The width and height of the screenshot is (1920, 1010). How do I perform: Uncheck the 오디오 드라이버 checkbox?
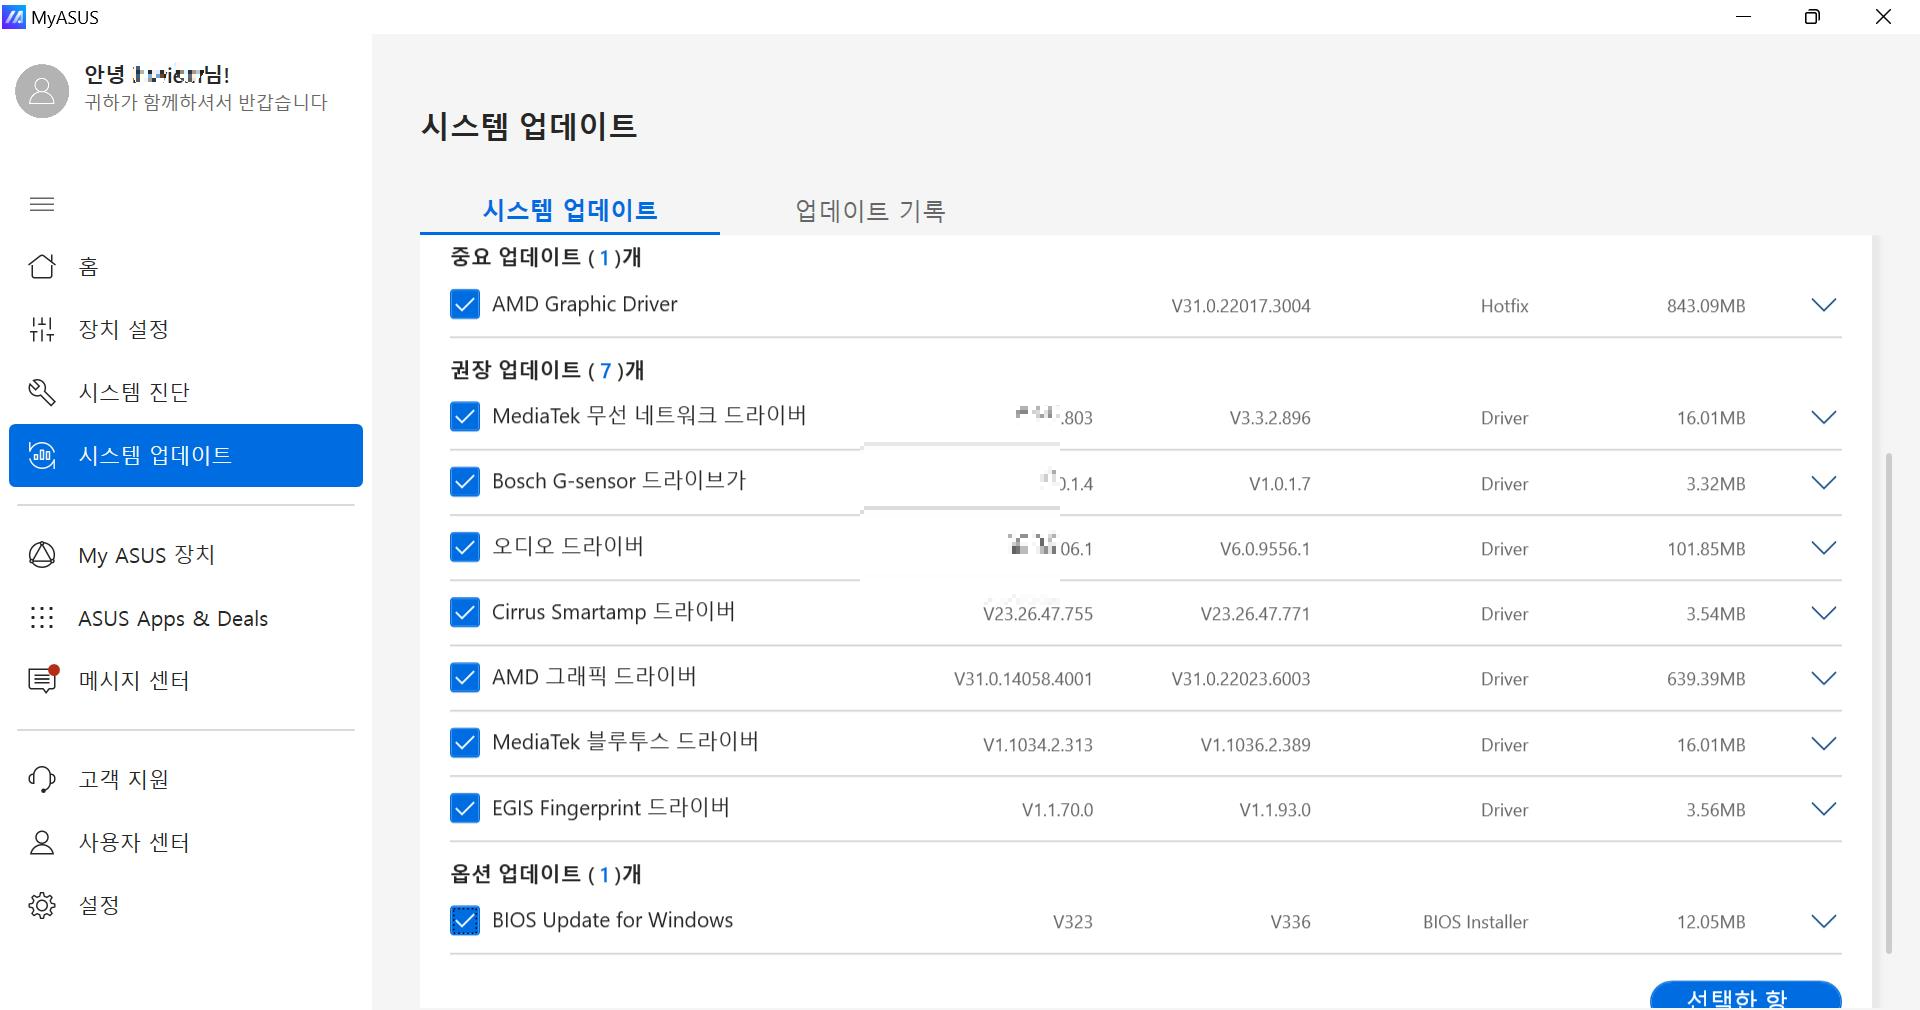[465, 547]
